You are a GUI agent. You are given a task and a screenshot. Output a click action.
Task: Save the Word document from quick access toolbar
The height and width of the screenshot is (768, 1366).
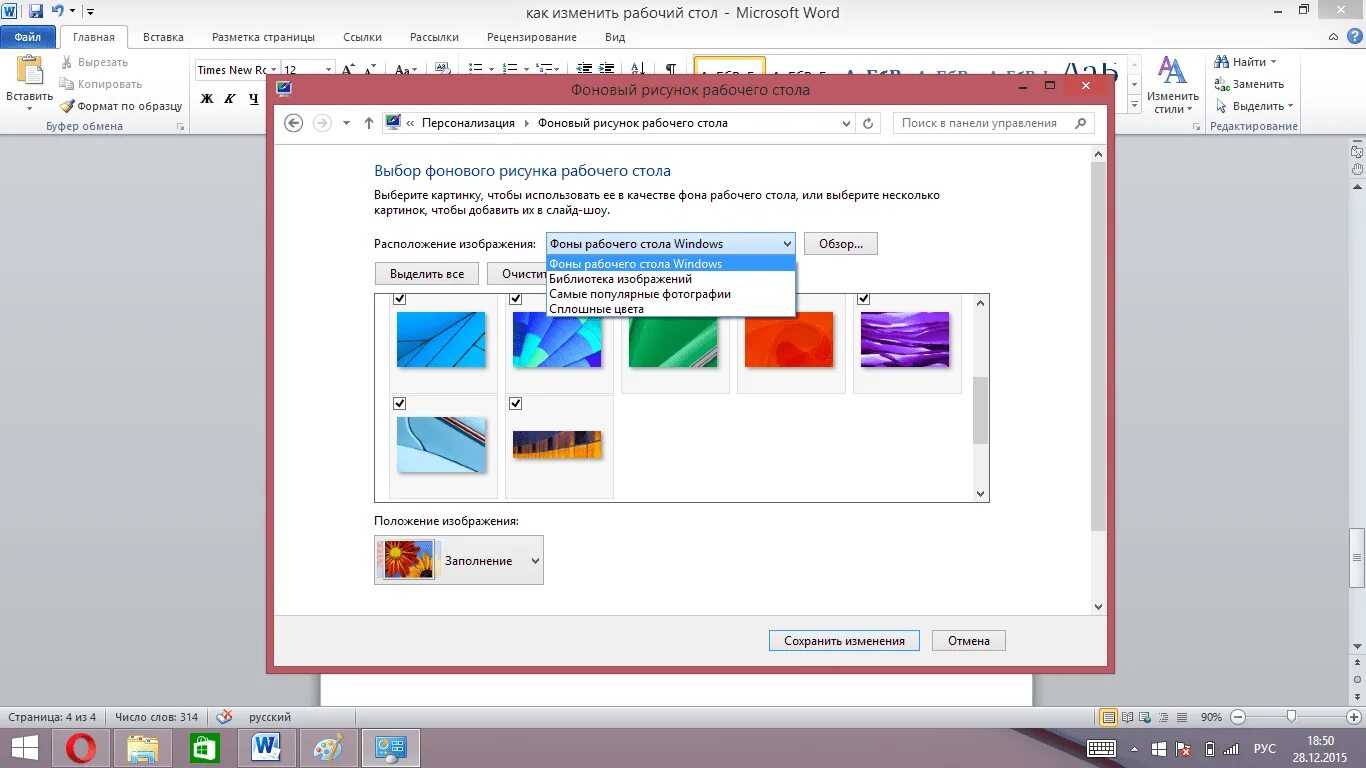coord(36,11)
